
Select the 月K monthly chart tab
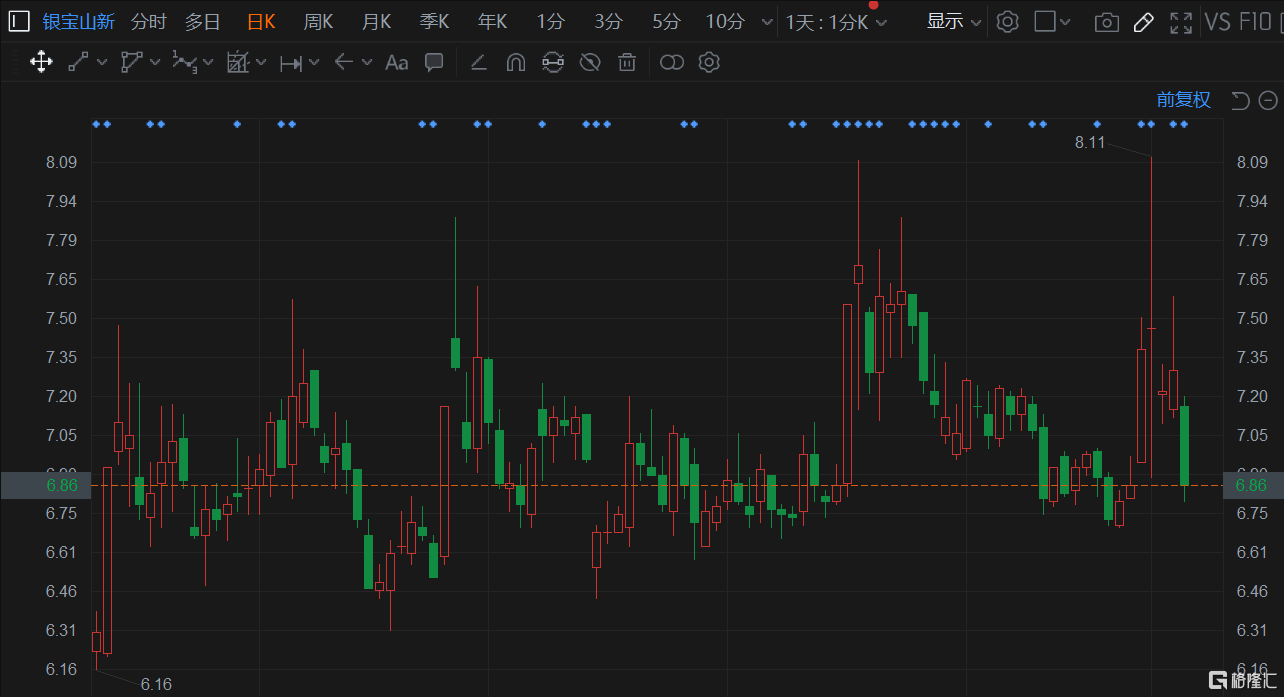[x=376, y=22]
